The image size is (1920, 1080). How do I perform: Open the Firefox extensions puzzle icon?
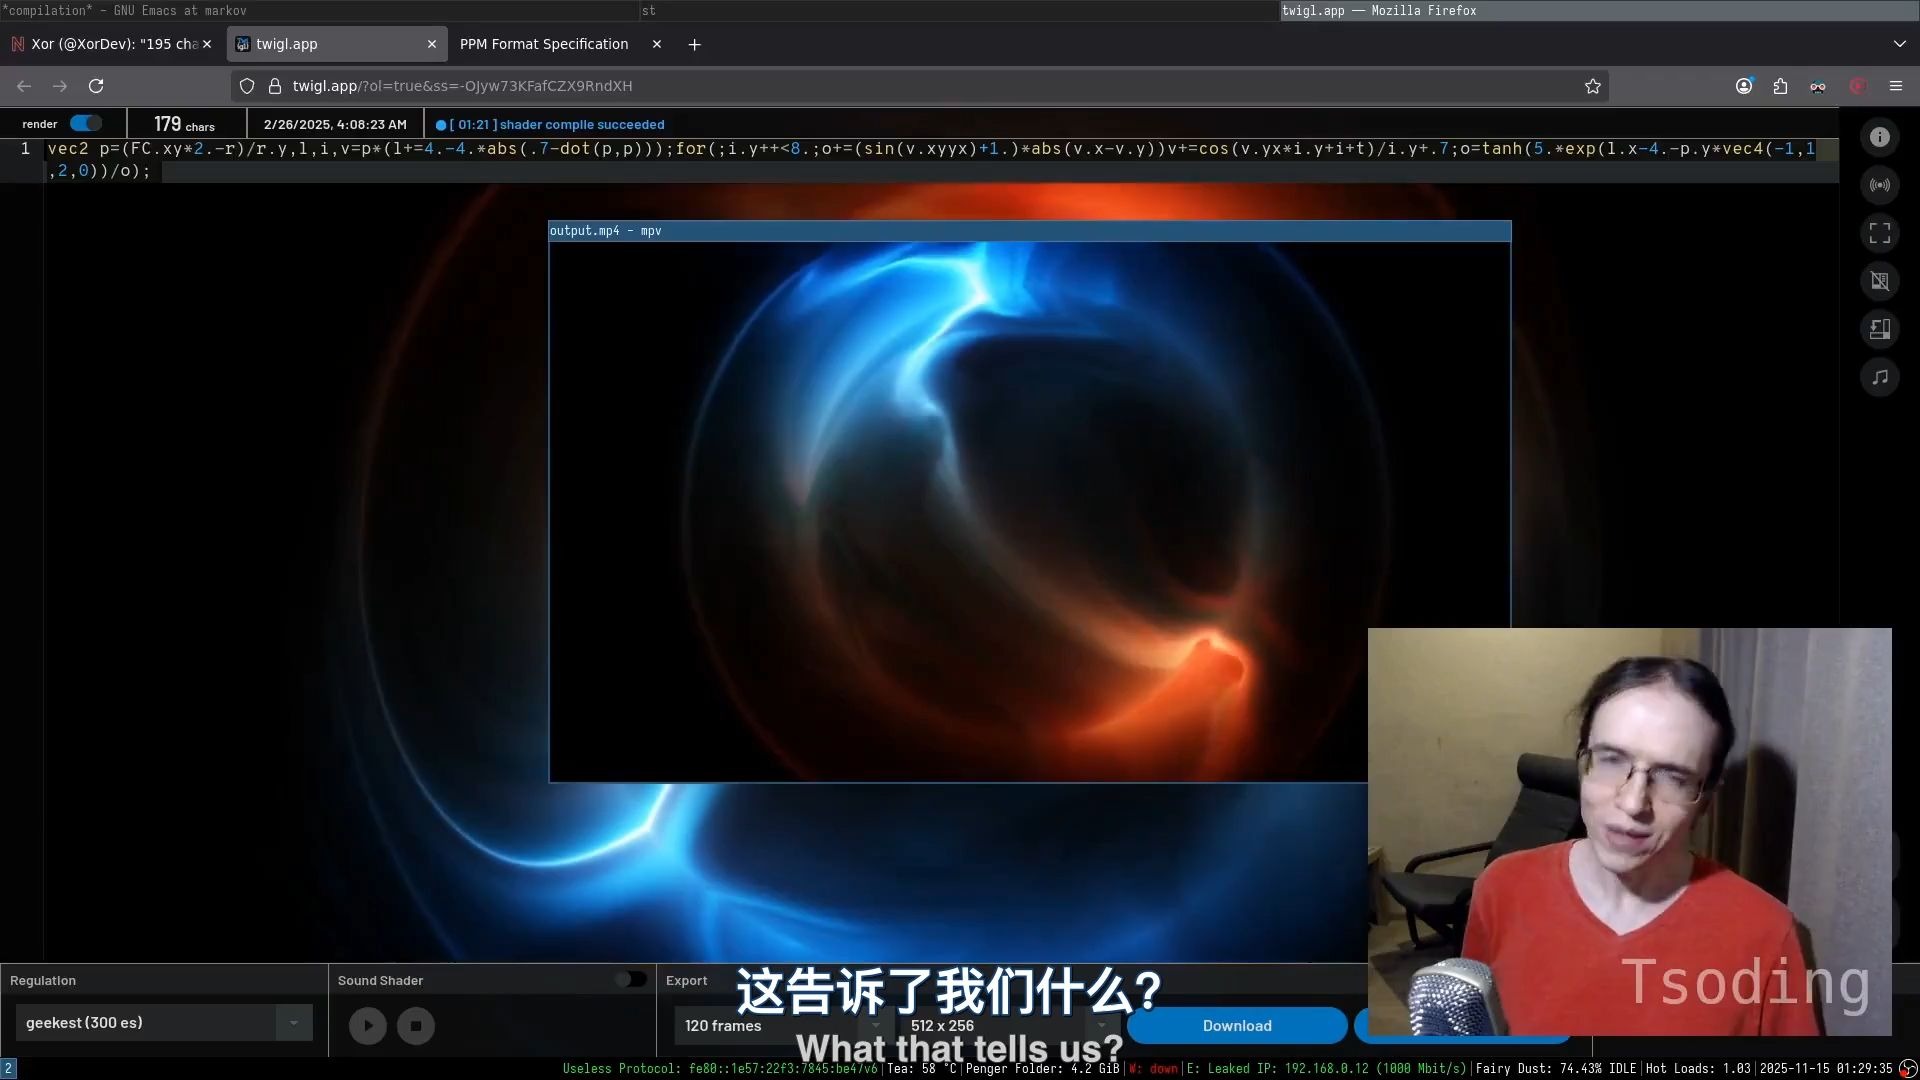pyautogui.click(x=1780, y=86)
